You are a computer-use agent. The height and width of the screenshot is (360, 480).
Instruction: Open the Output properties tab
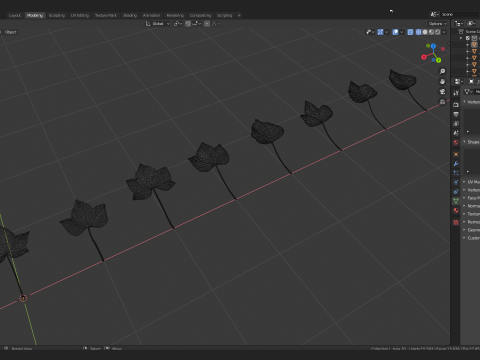(x=456, y=114)
